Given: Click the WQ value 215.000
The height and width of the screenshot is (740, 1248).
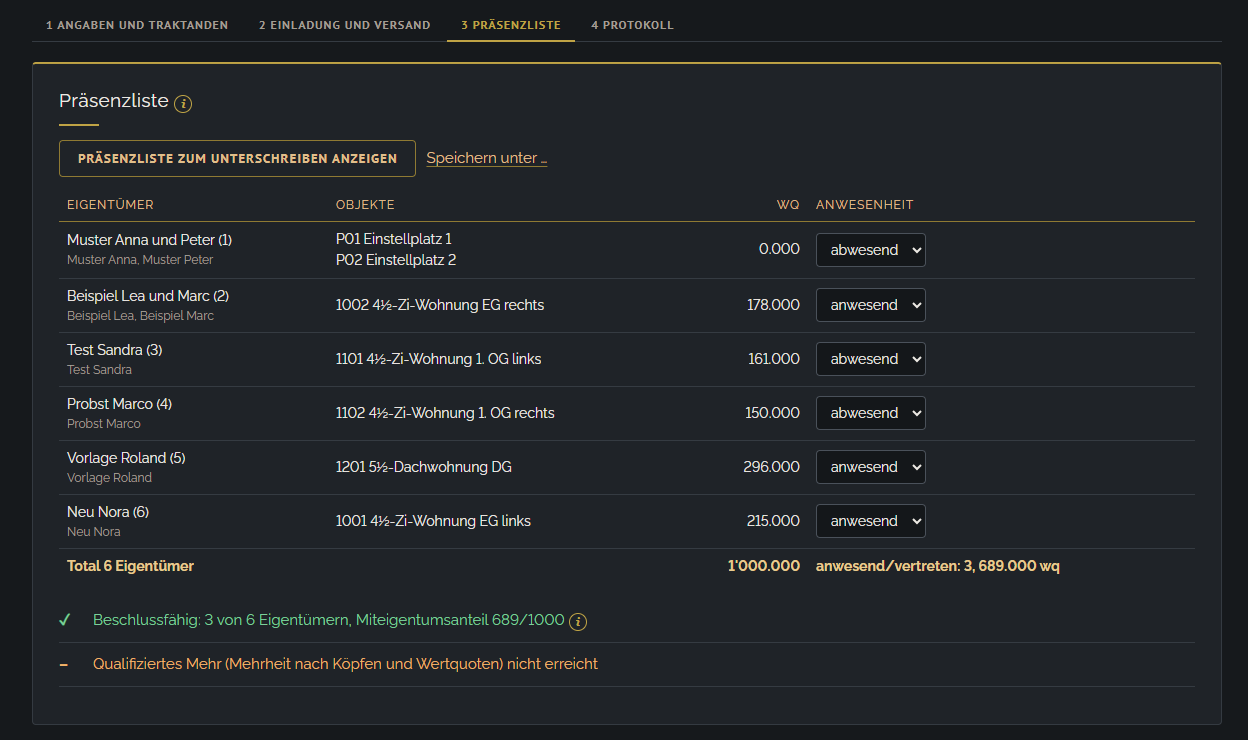Looking at the screenshot, I should [x=773, y=521].
